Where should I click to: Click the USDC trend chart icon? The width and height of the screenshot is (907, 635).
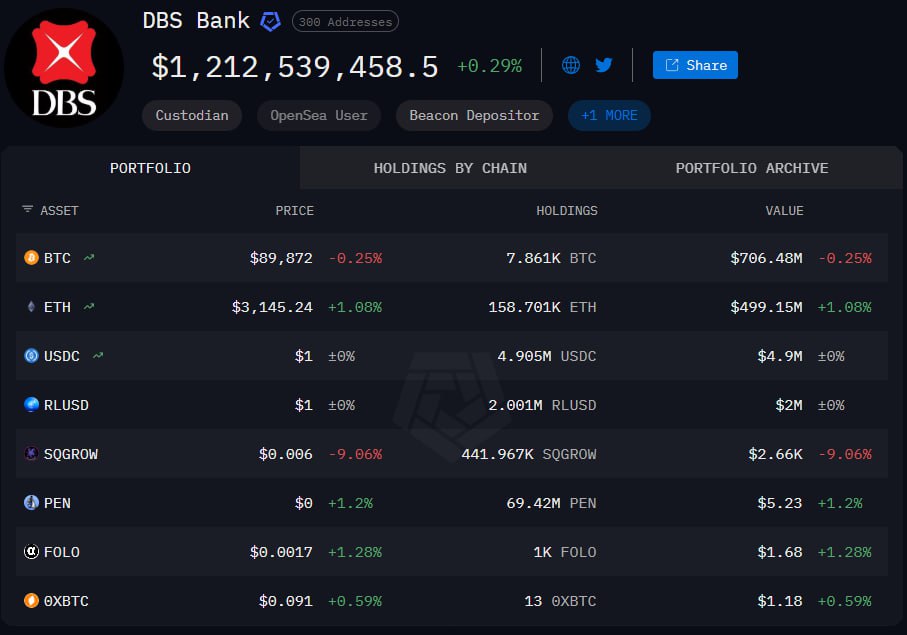pos(99,356)
